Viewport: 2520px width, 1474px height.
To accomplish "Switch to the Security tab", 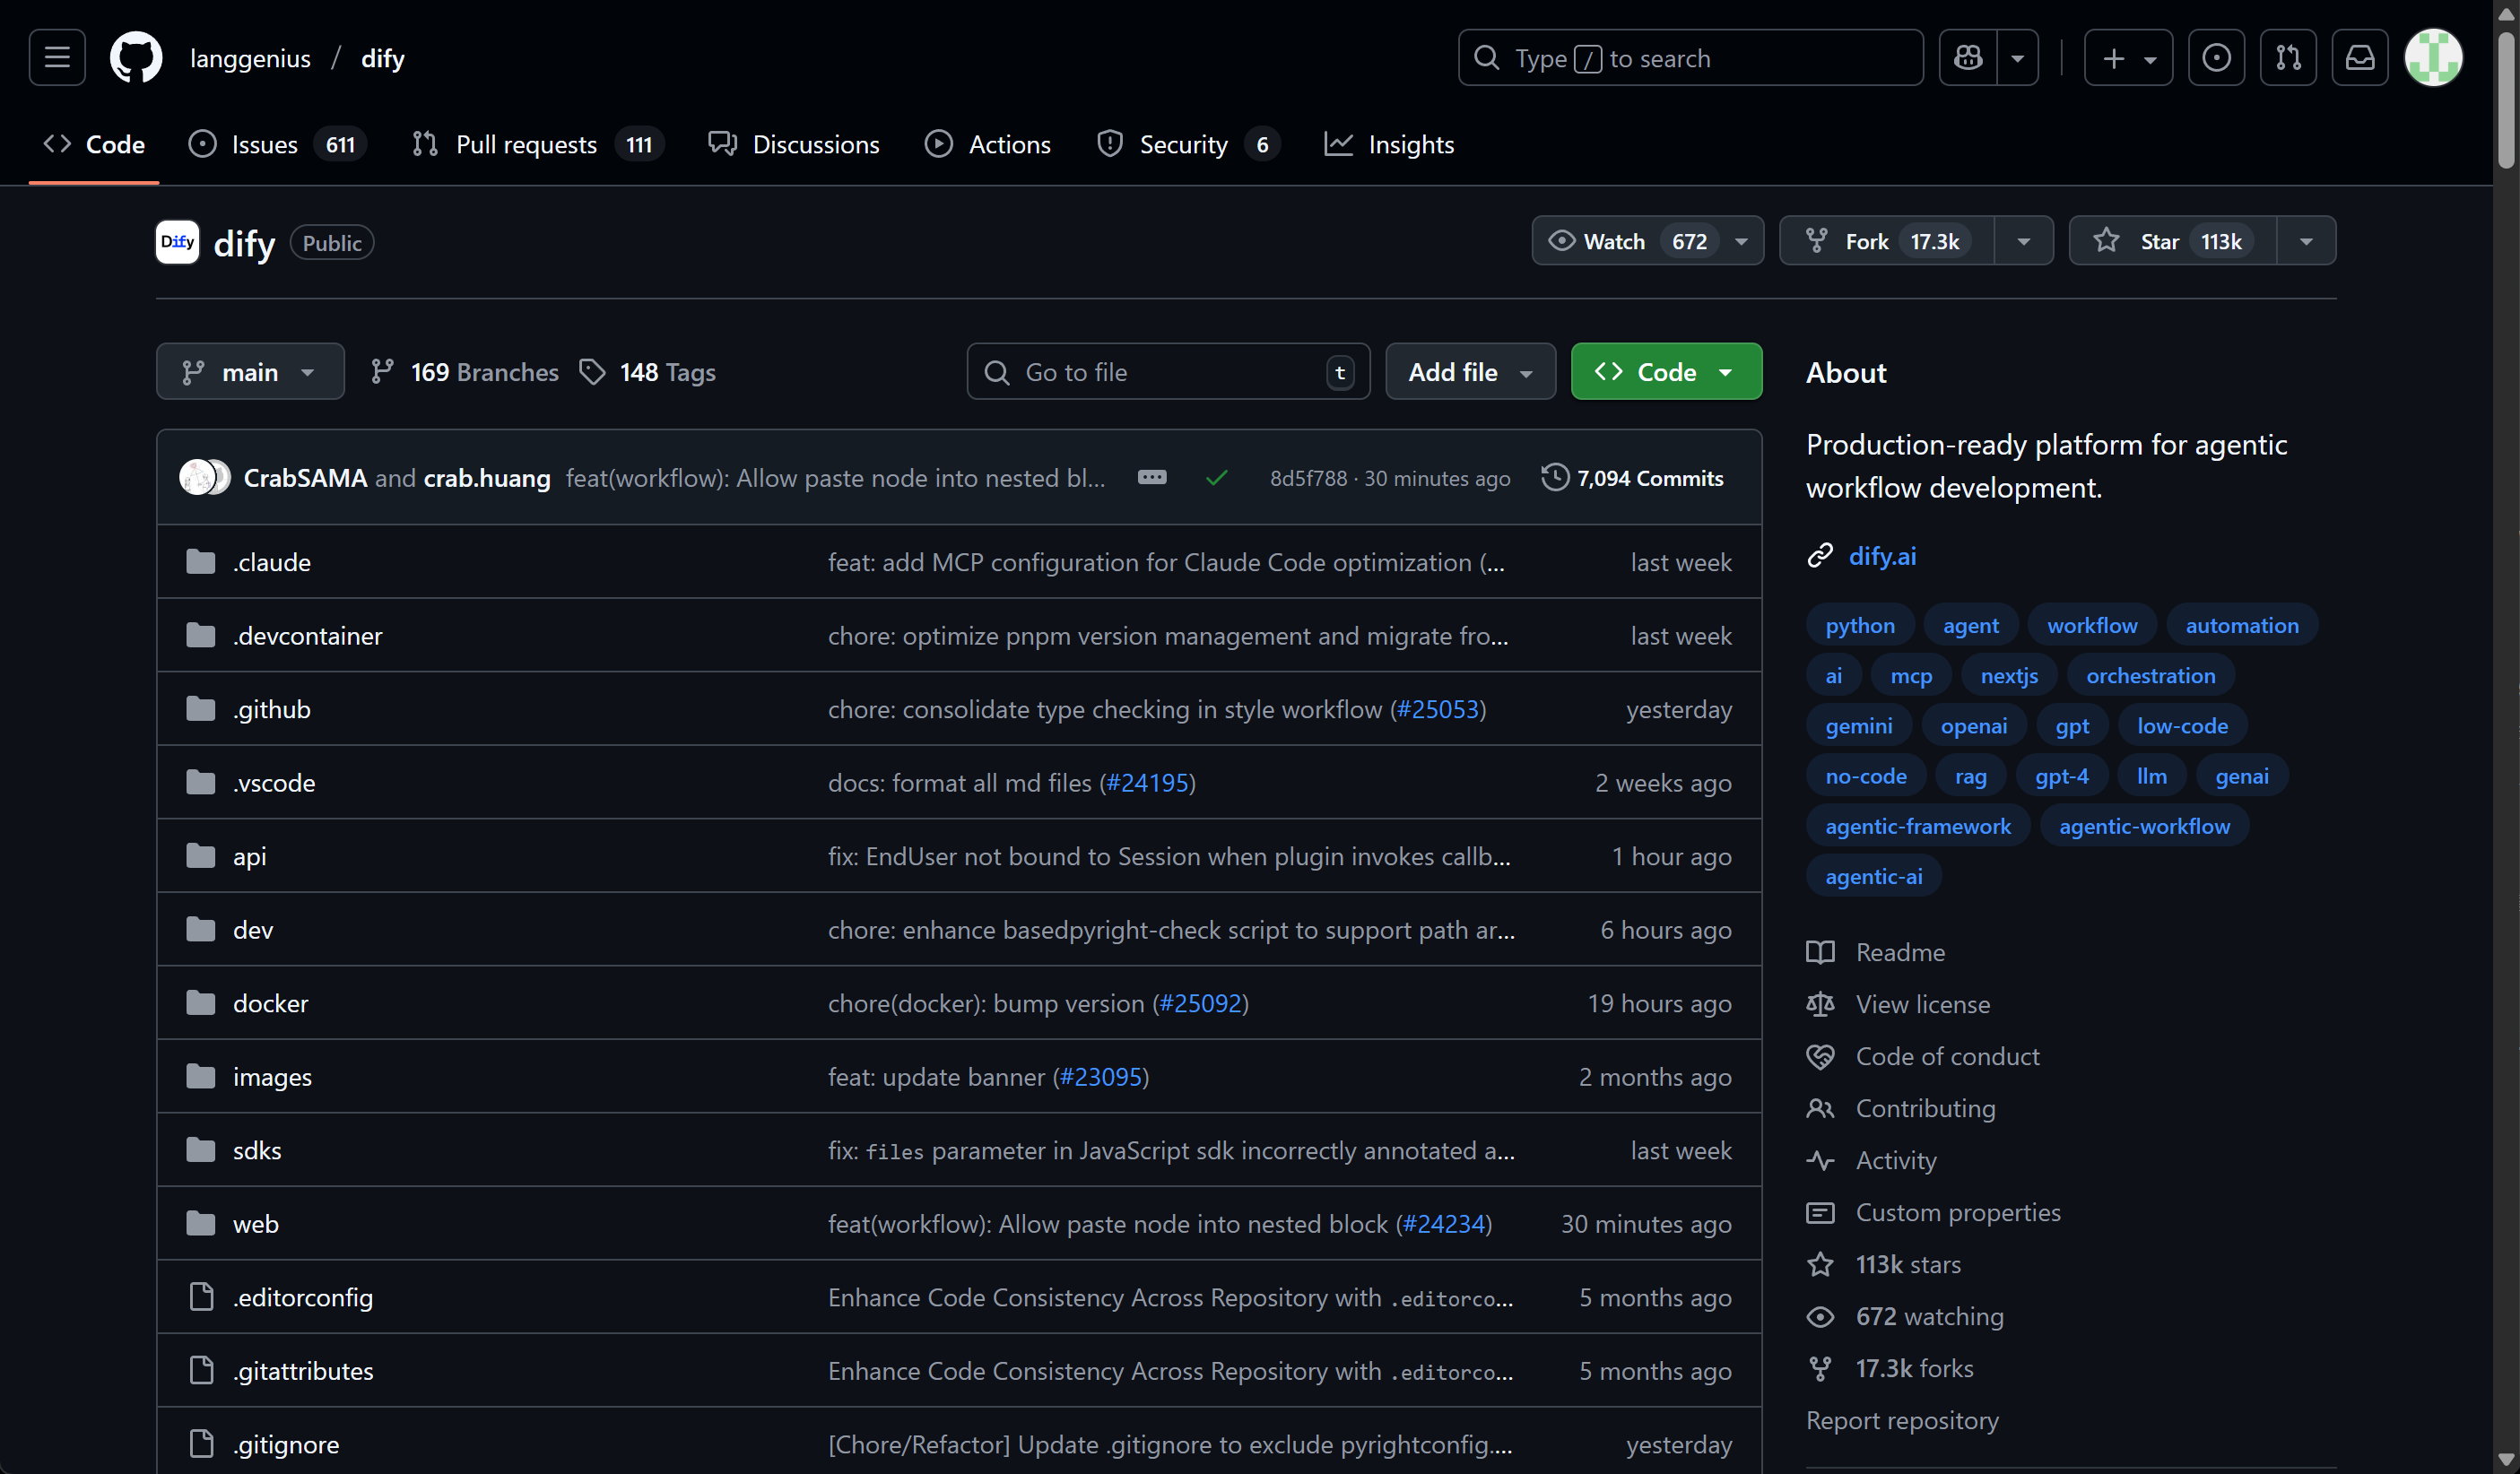I will click(x=1189, y=144).
